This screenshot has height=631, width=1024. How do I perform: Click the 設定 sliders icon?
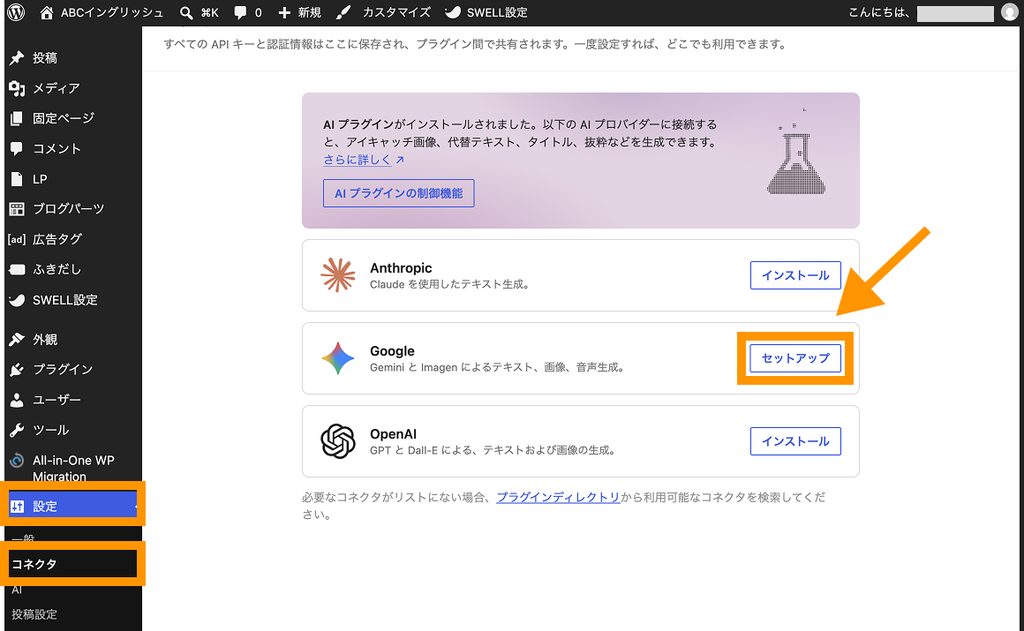coord(17,506)
